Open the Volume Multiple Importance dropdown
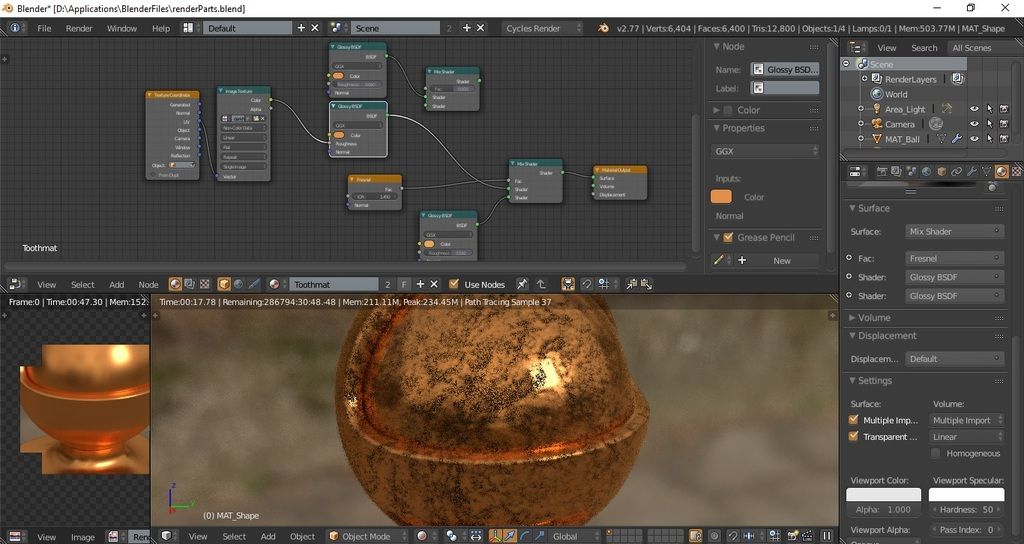Image resolution: width=1024 pixels, height=544 pixels. (x=966, y=420)
